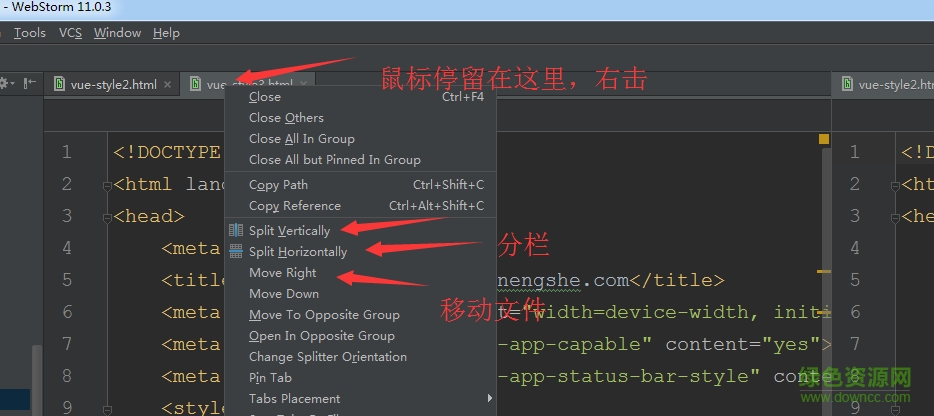The width and height of the screenshot is (934, 416).
Task: Click the </title> closing tag on line 5
Action: point(677,280)
